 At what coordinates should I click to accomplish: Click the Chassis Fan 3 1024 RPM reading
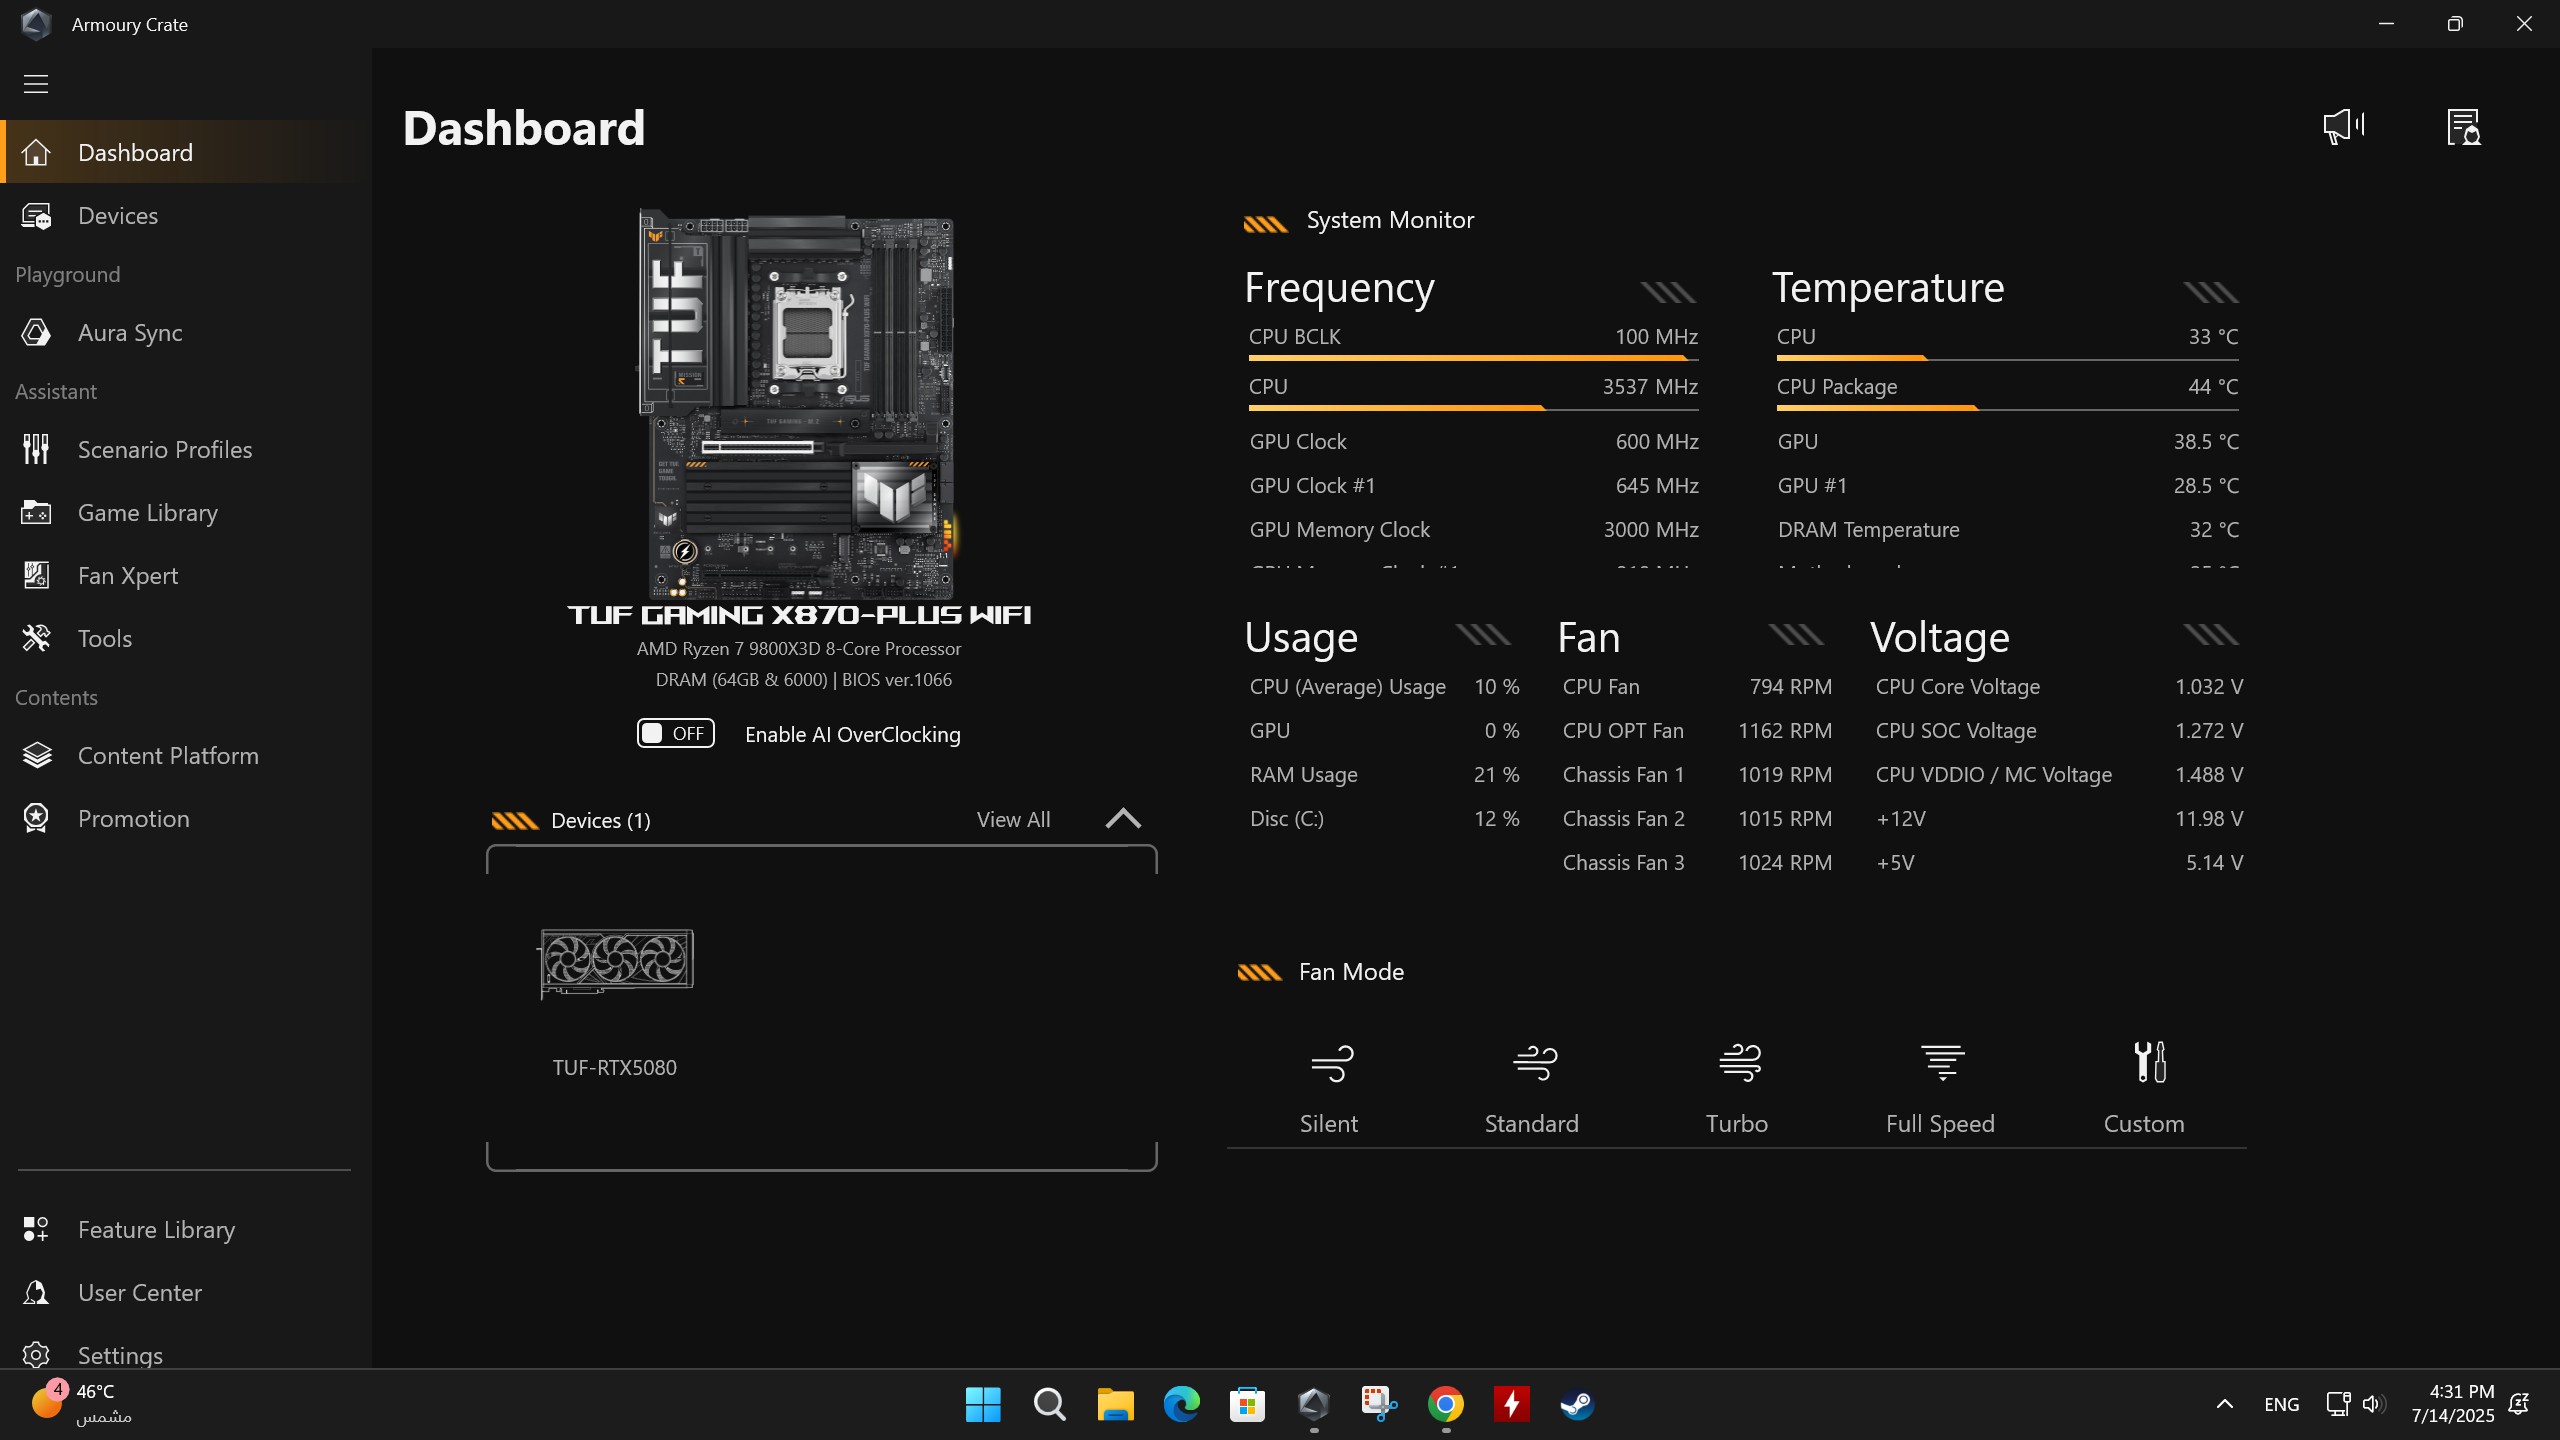tap(1785, 863)
